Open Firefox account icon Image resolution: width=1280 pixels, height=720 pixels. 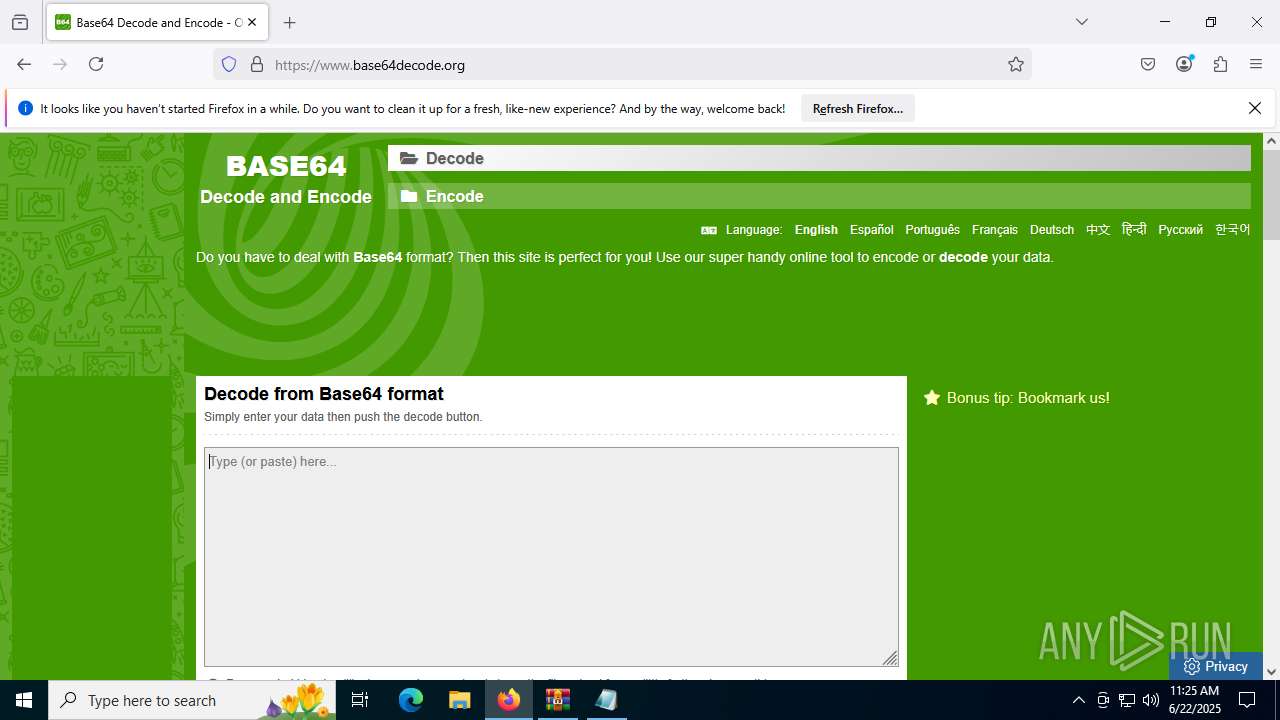(x=1184, y=64)
